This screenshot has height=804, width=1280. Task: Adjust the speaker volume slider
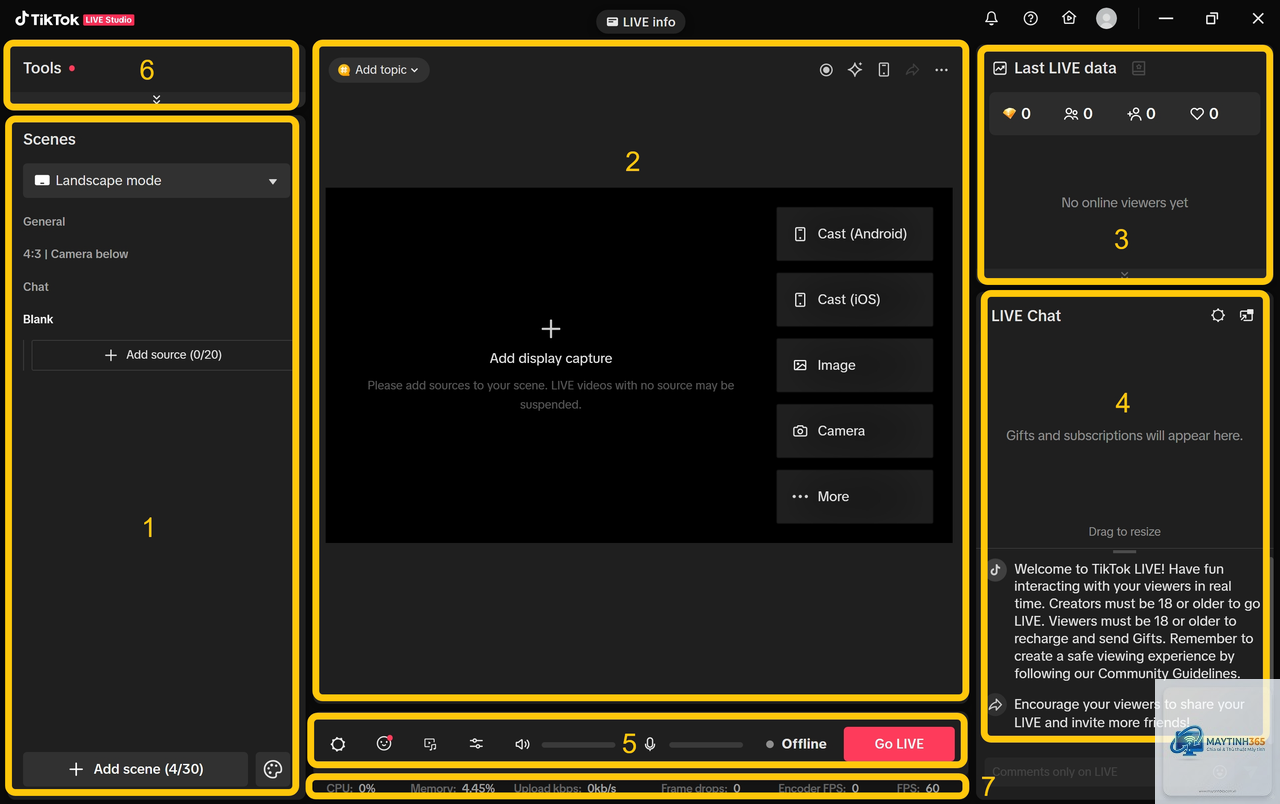578,744
